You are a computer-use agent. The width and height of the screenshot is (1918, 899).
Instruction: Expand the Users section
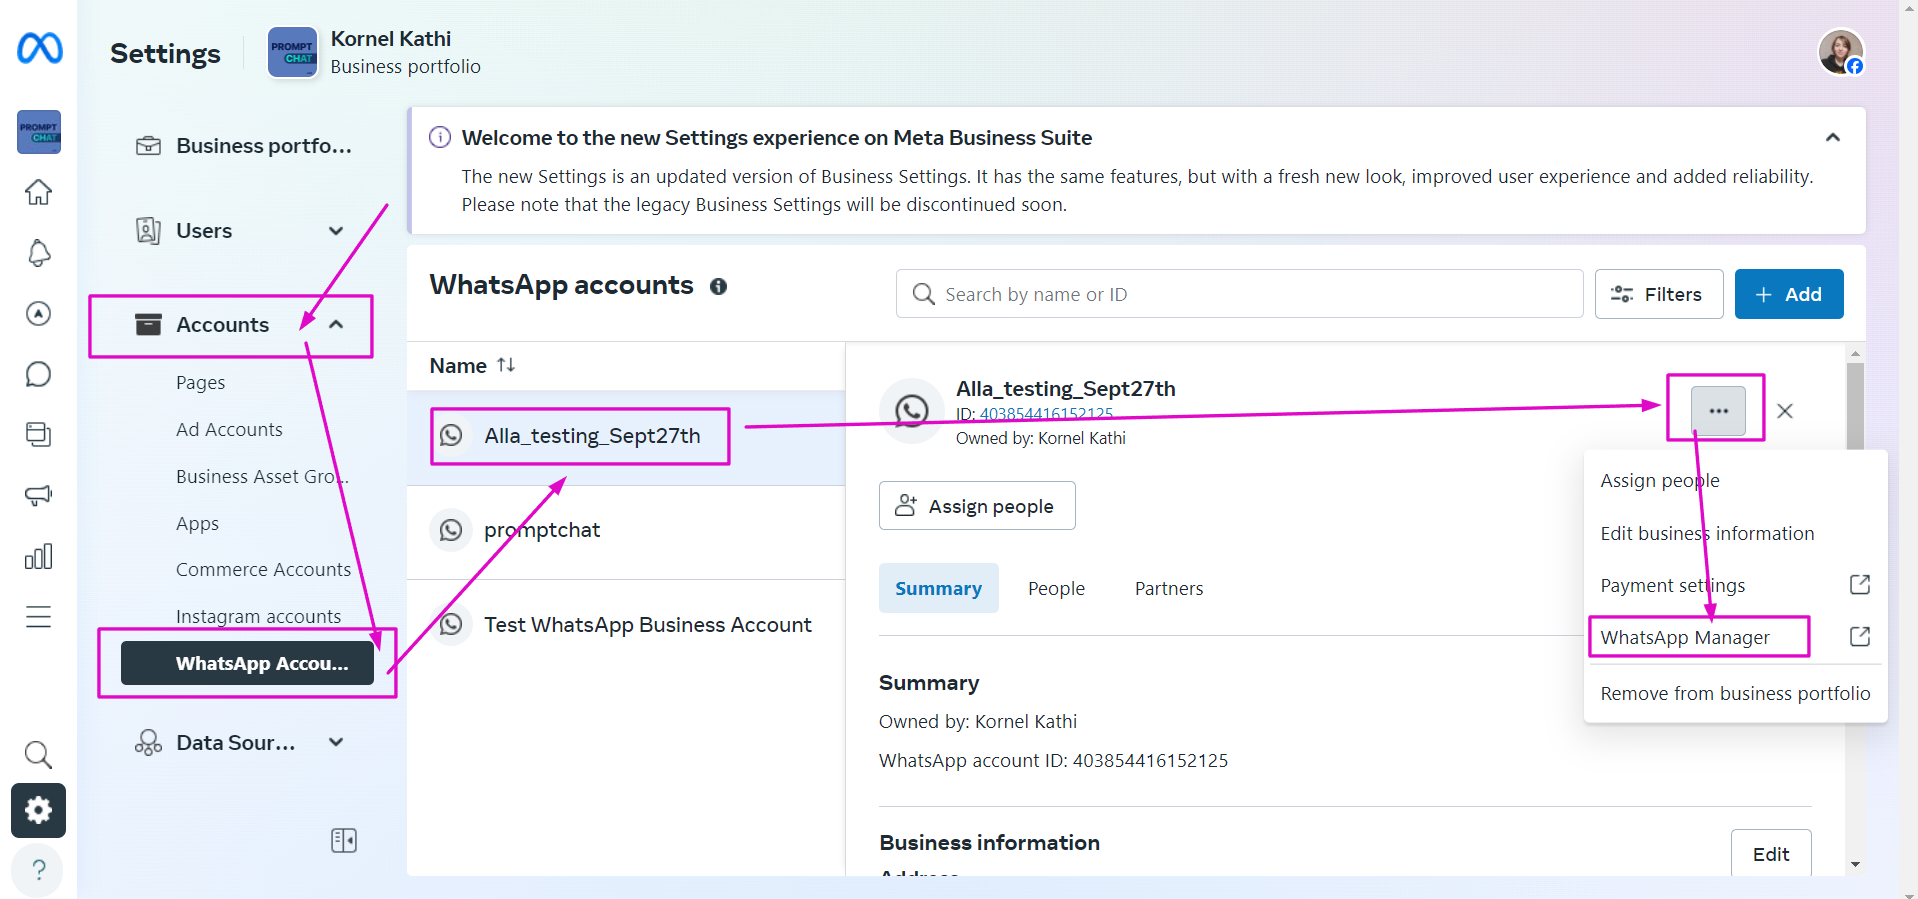click(336, 231)
